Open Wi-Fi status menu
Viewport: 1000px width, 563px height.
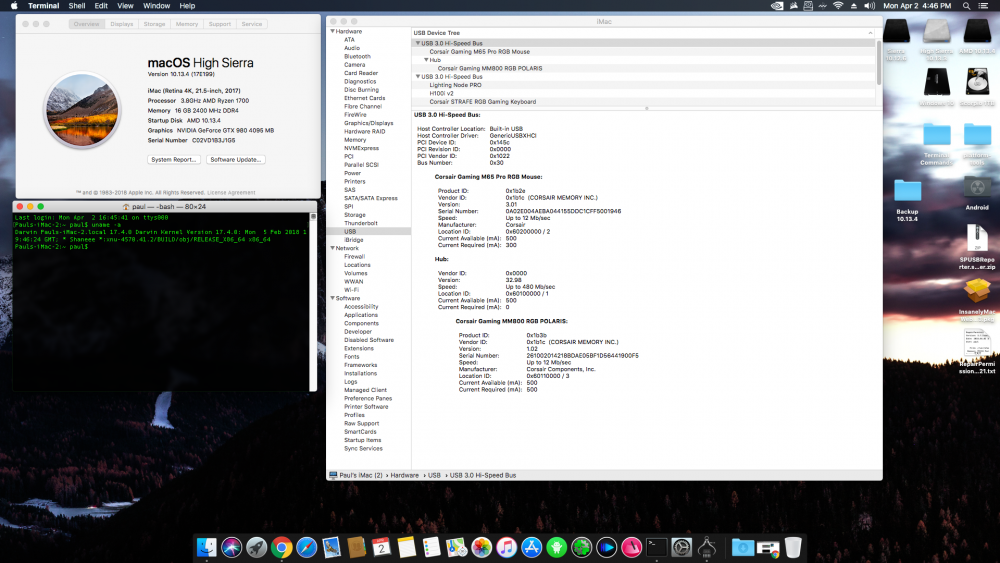point(838,6)
